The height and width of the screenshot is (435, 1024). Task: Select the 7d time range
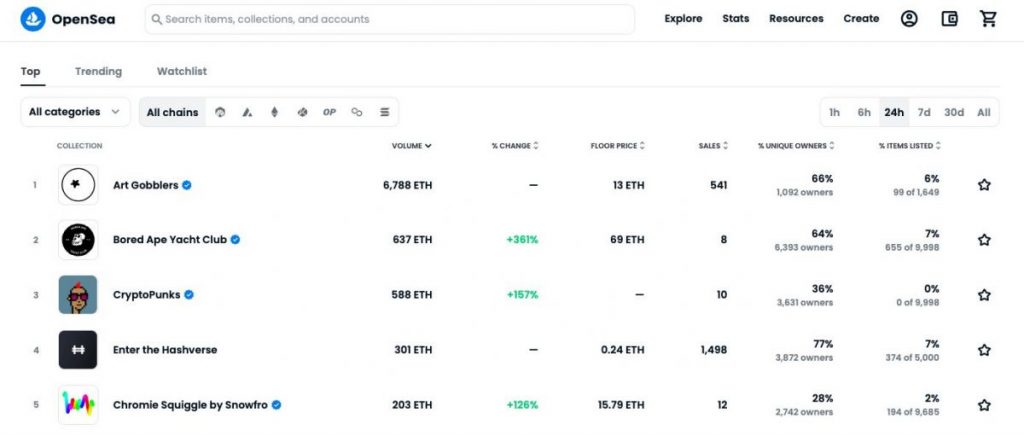coord(923,112)
